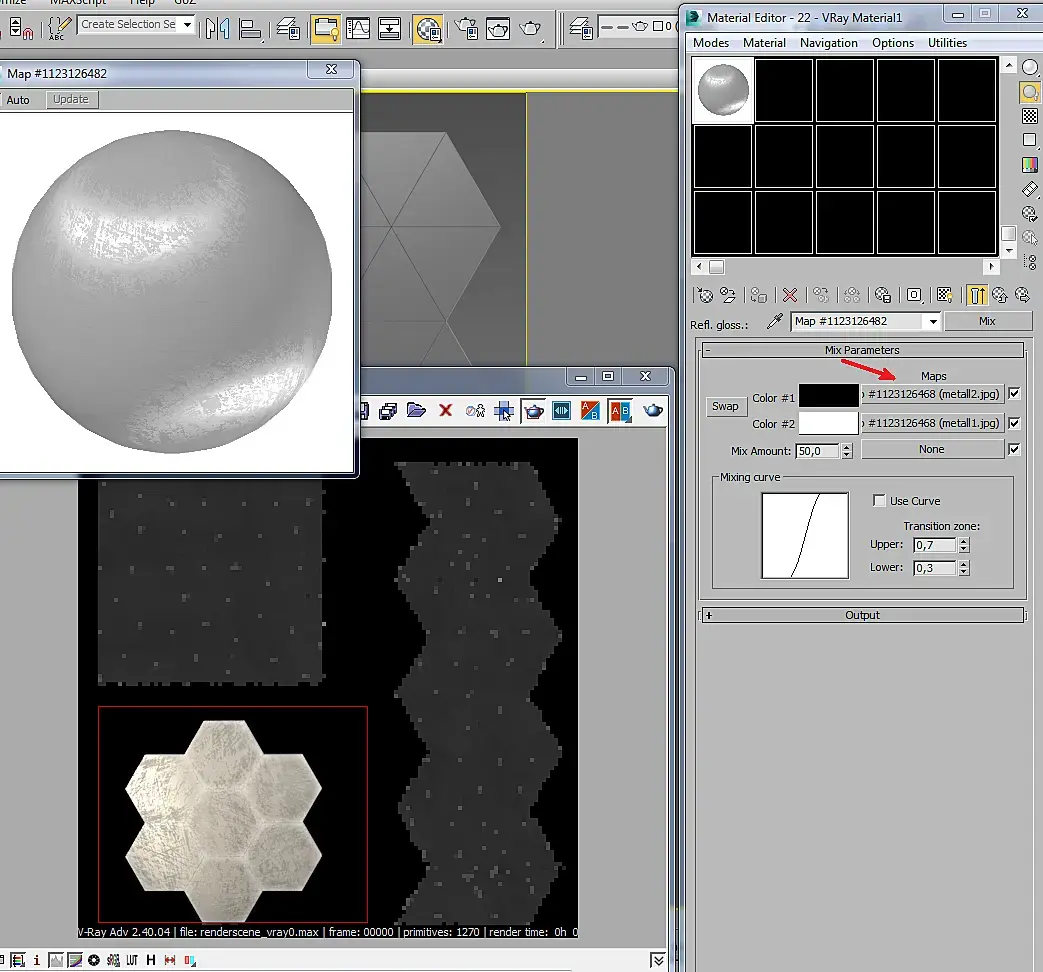This screenshot has height=972, width=1043.
Task: Open Curve Editor from main toolbar
Action: [358, 28]
